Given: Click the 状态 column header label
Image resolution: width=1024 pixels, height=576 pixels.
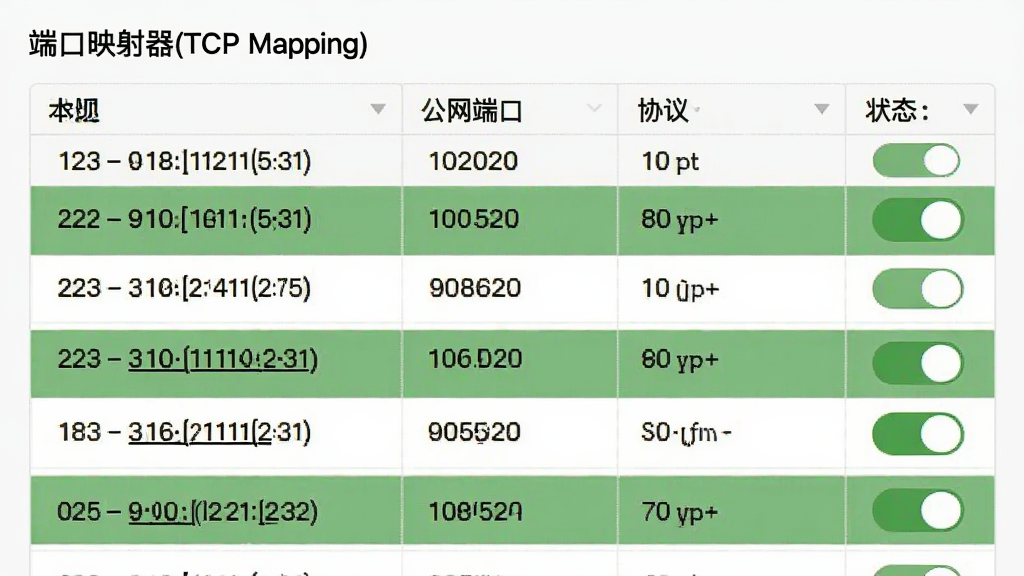Looking at the screenshot, I should pos(897,110).
